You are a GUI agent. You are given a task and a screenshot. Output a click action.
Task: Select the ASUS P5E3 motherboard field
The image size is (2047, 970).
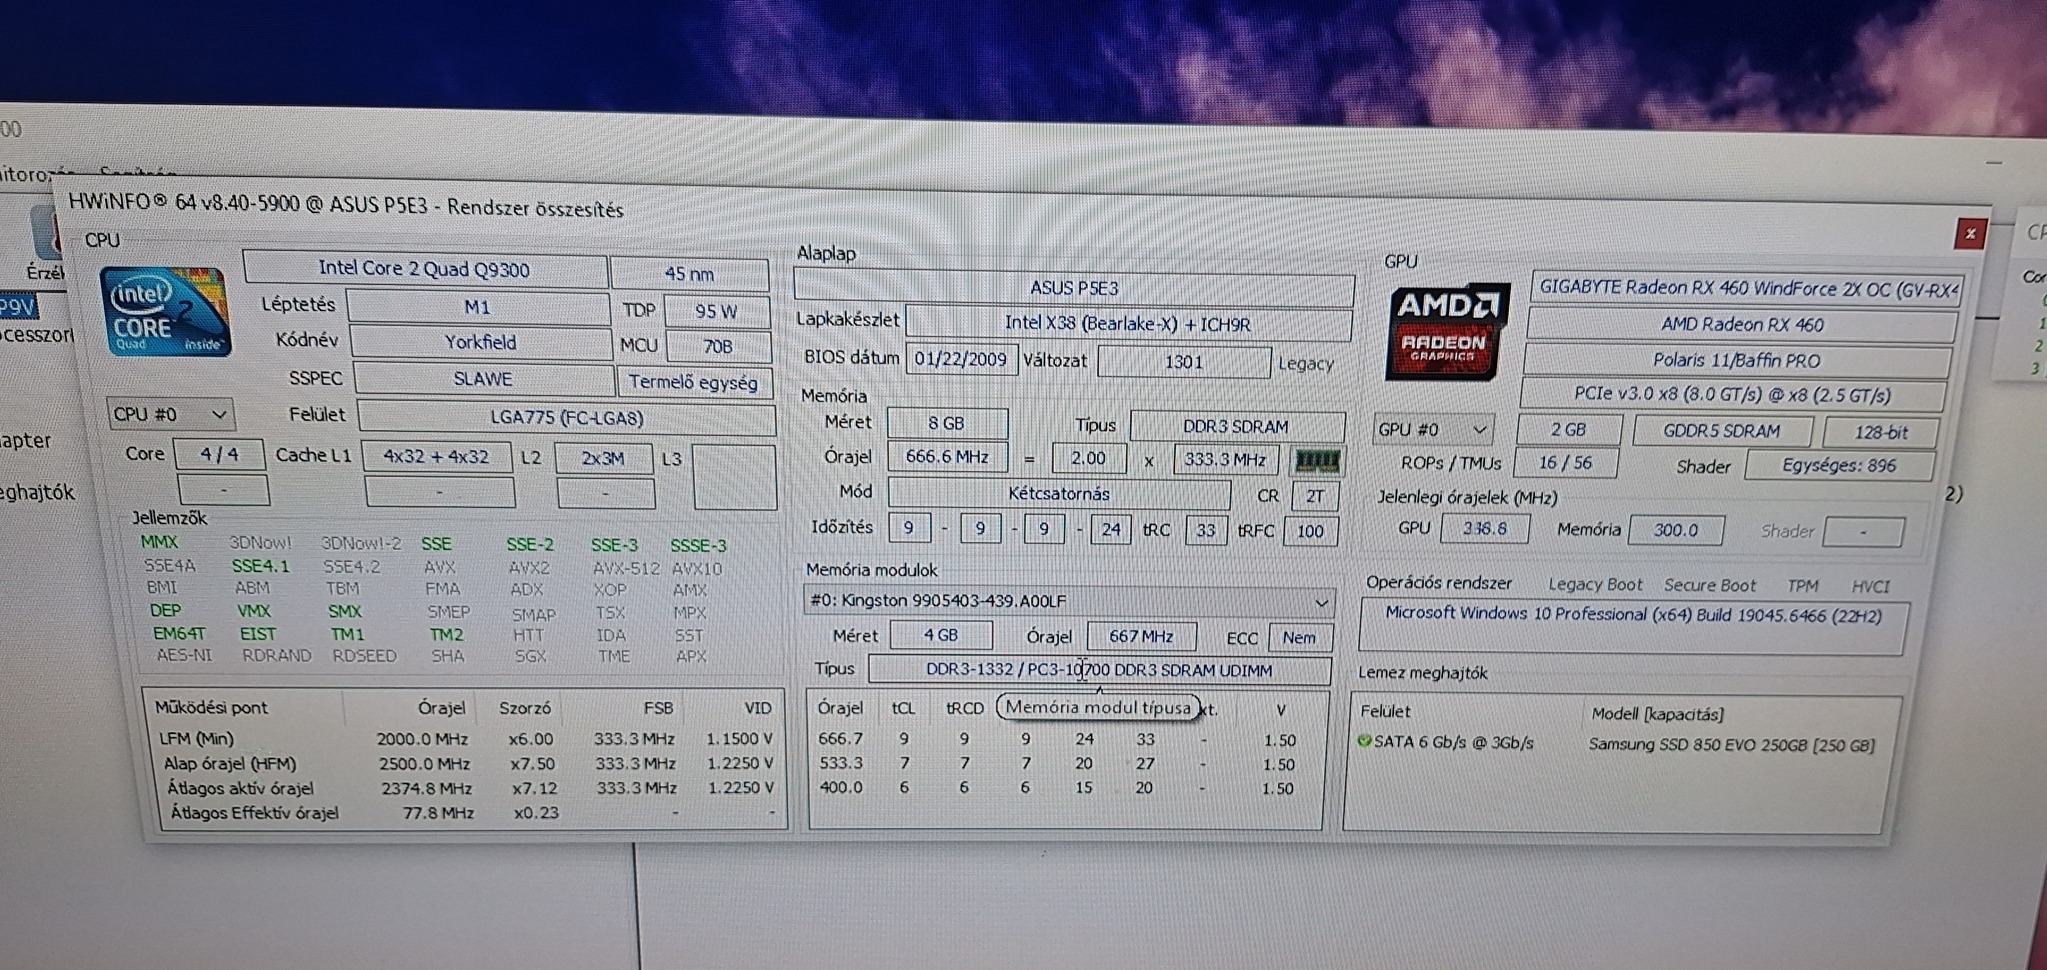coord(1074,288)
